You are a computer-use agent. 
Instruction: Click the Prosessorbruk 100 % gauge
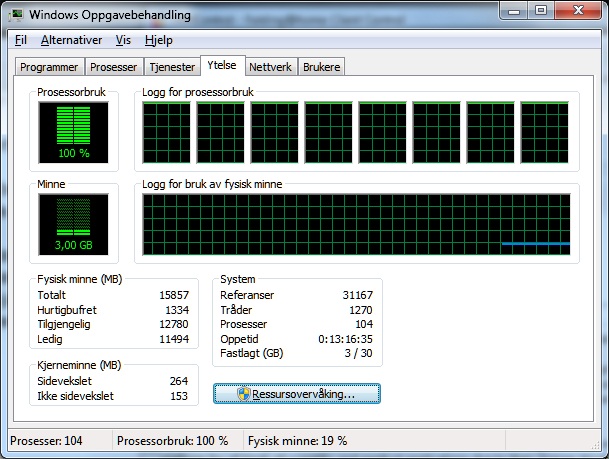point(73,132)
